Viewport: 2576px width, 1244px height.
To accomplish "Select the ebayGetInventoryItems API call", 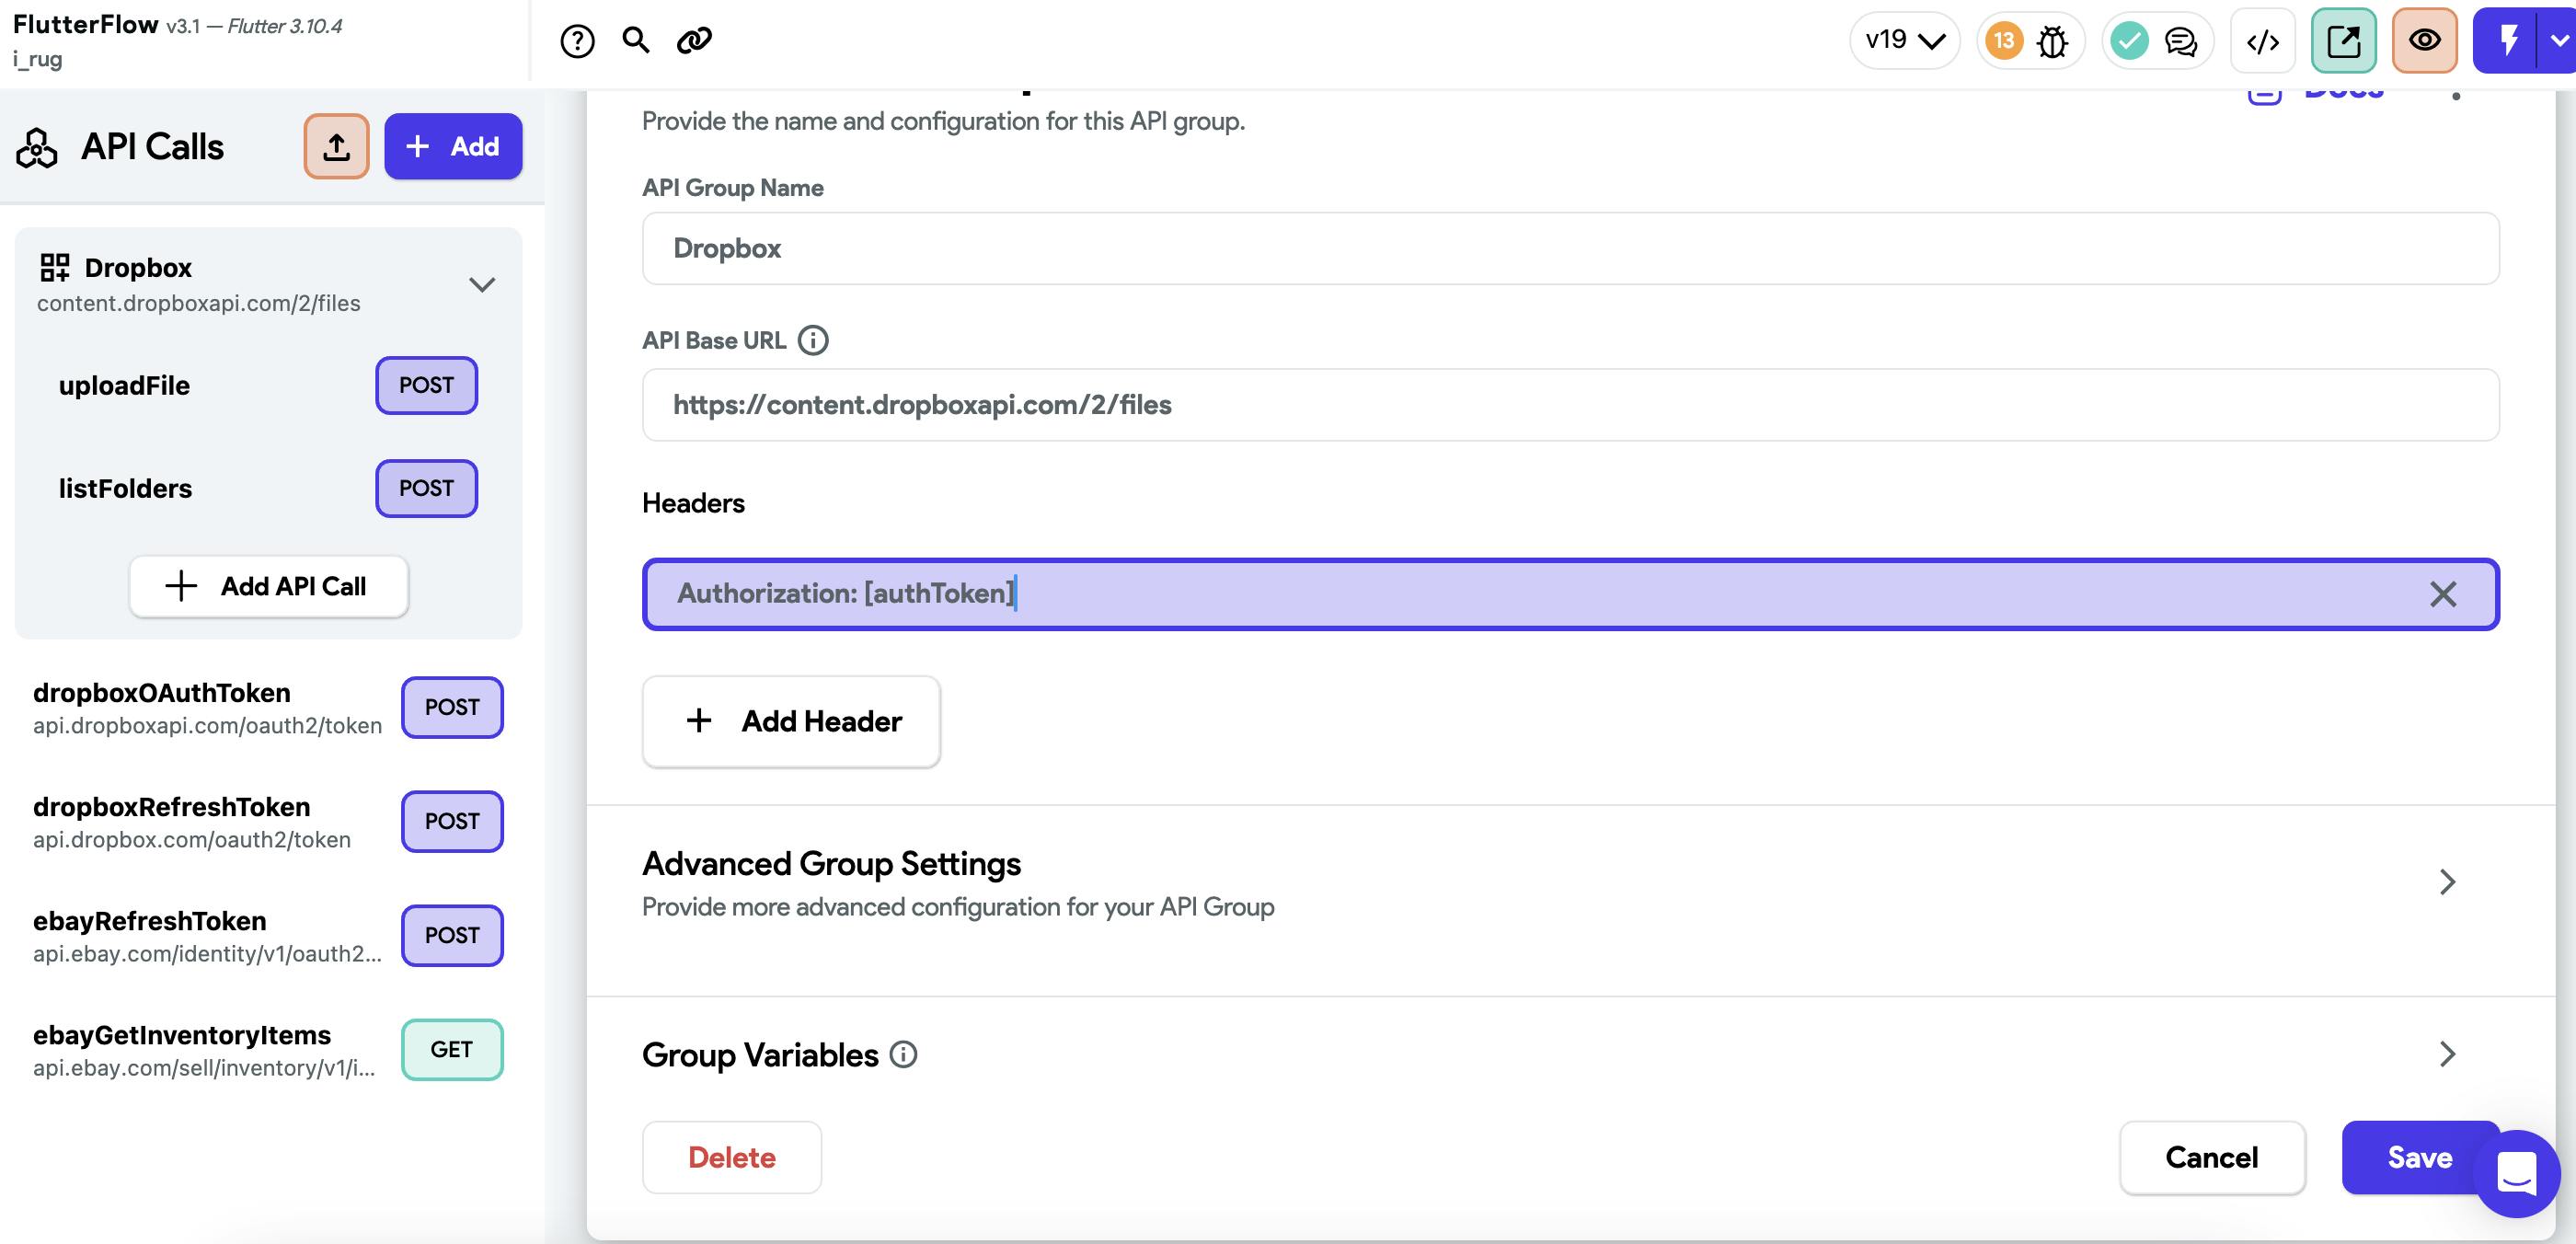I will click(x=182, y=1035).
